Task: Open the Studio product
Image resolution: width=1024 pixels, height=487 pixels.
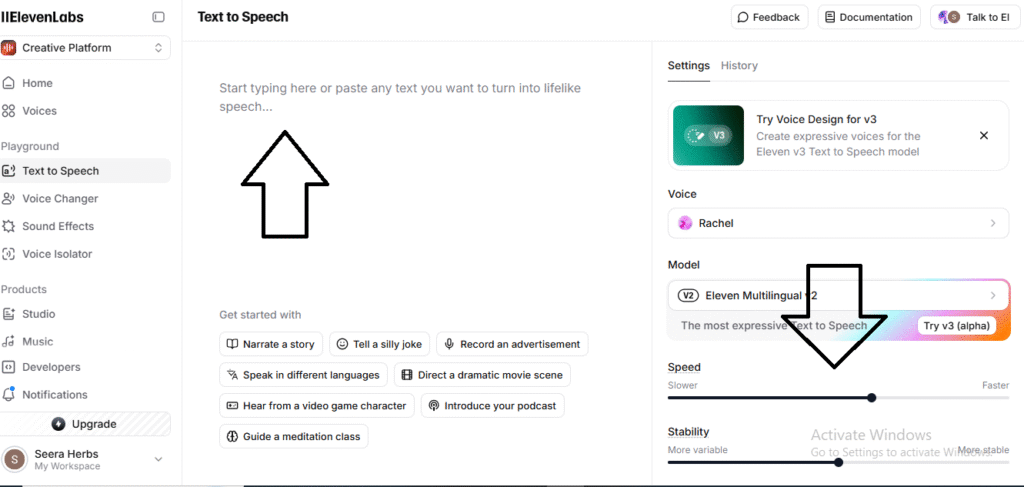Action: [38, 314]
